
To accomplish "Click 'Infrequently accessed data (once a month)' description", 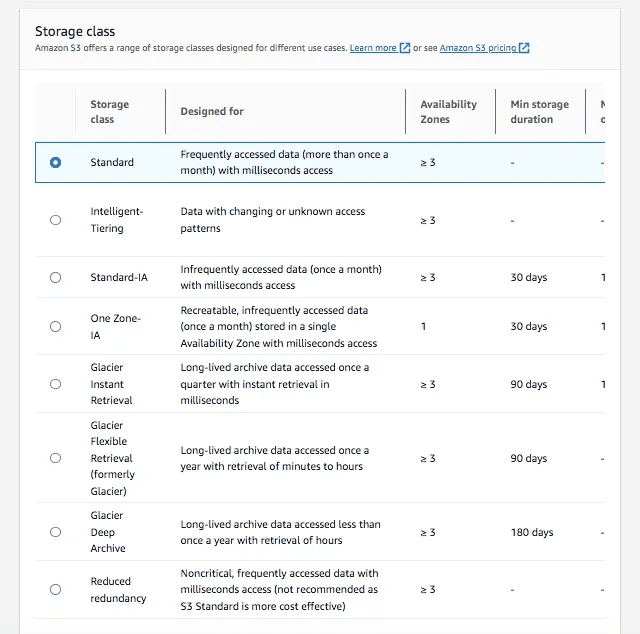I will click(281, 277).
